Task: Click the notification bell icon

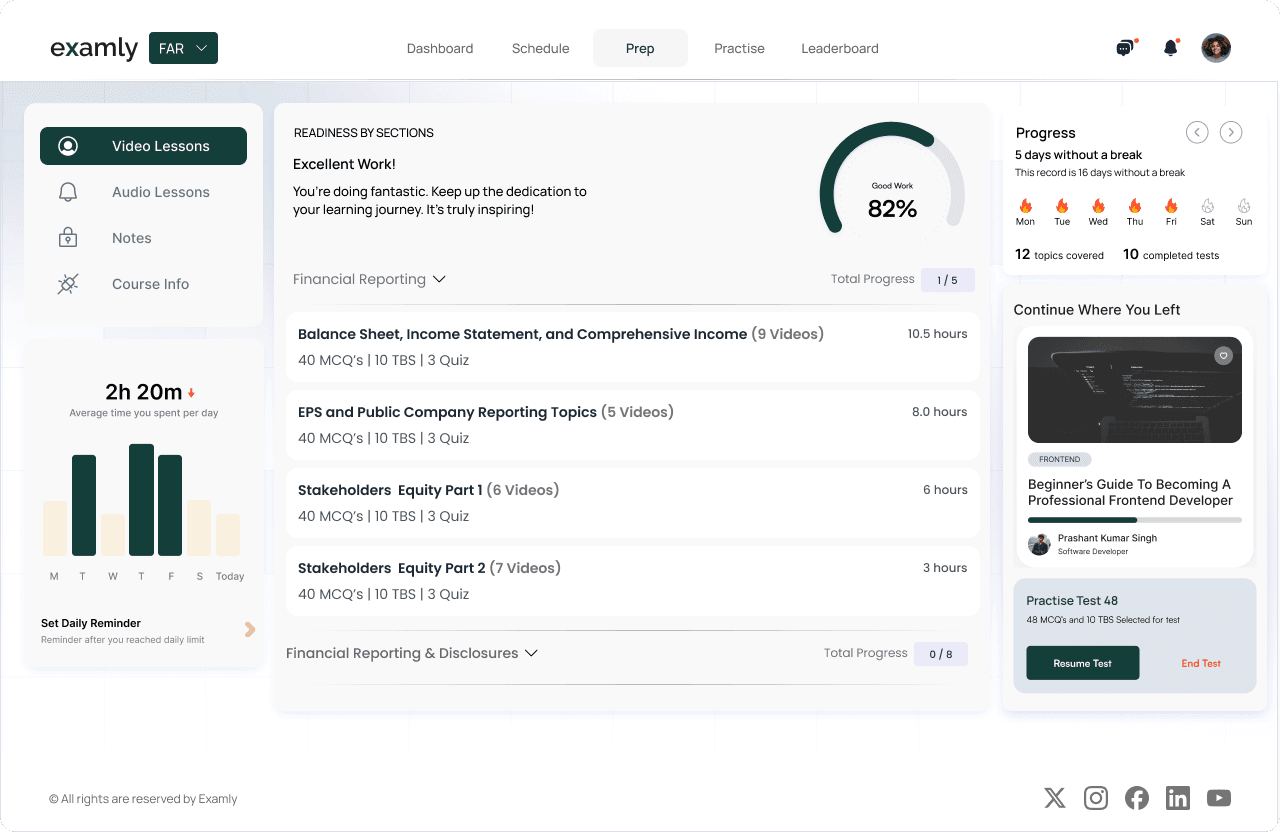Action: [1170, 47]
